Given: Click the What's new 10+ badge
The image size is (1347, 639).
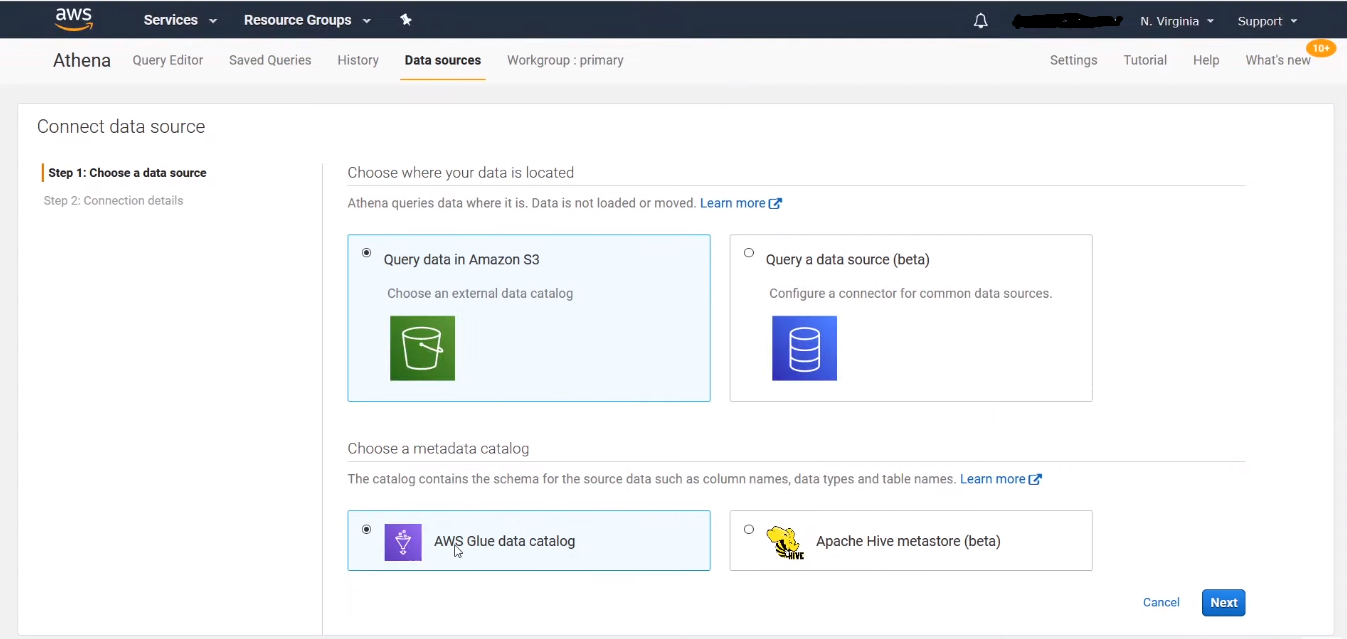Looking at the screenshot, I should point(1321,47).
